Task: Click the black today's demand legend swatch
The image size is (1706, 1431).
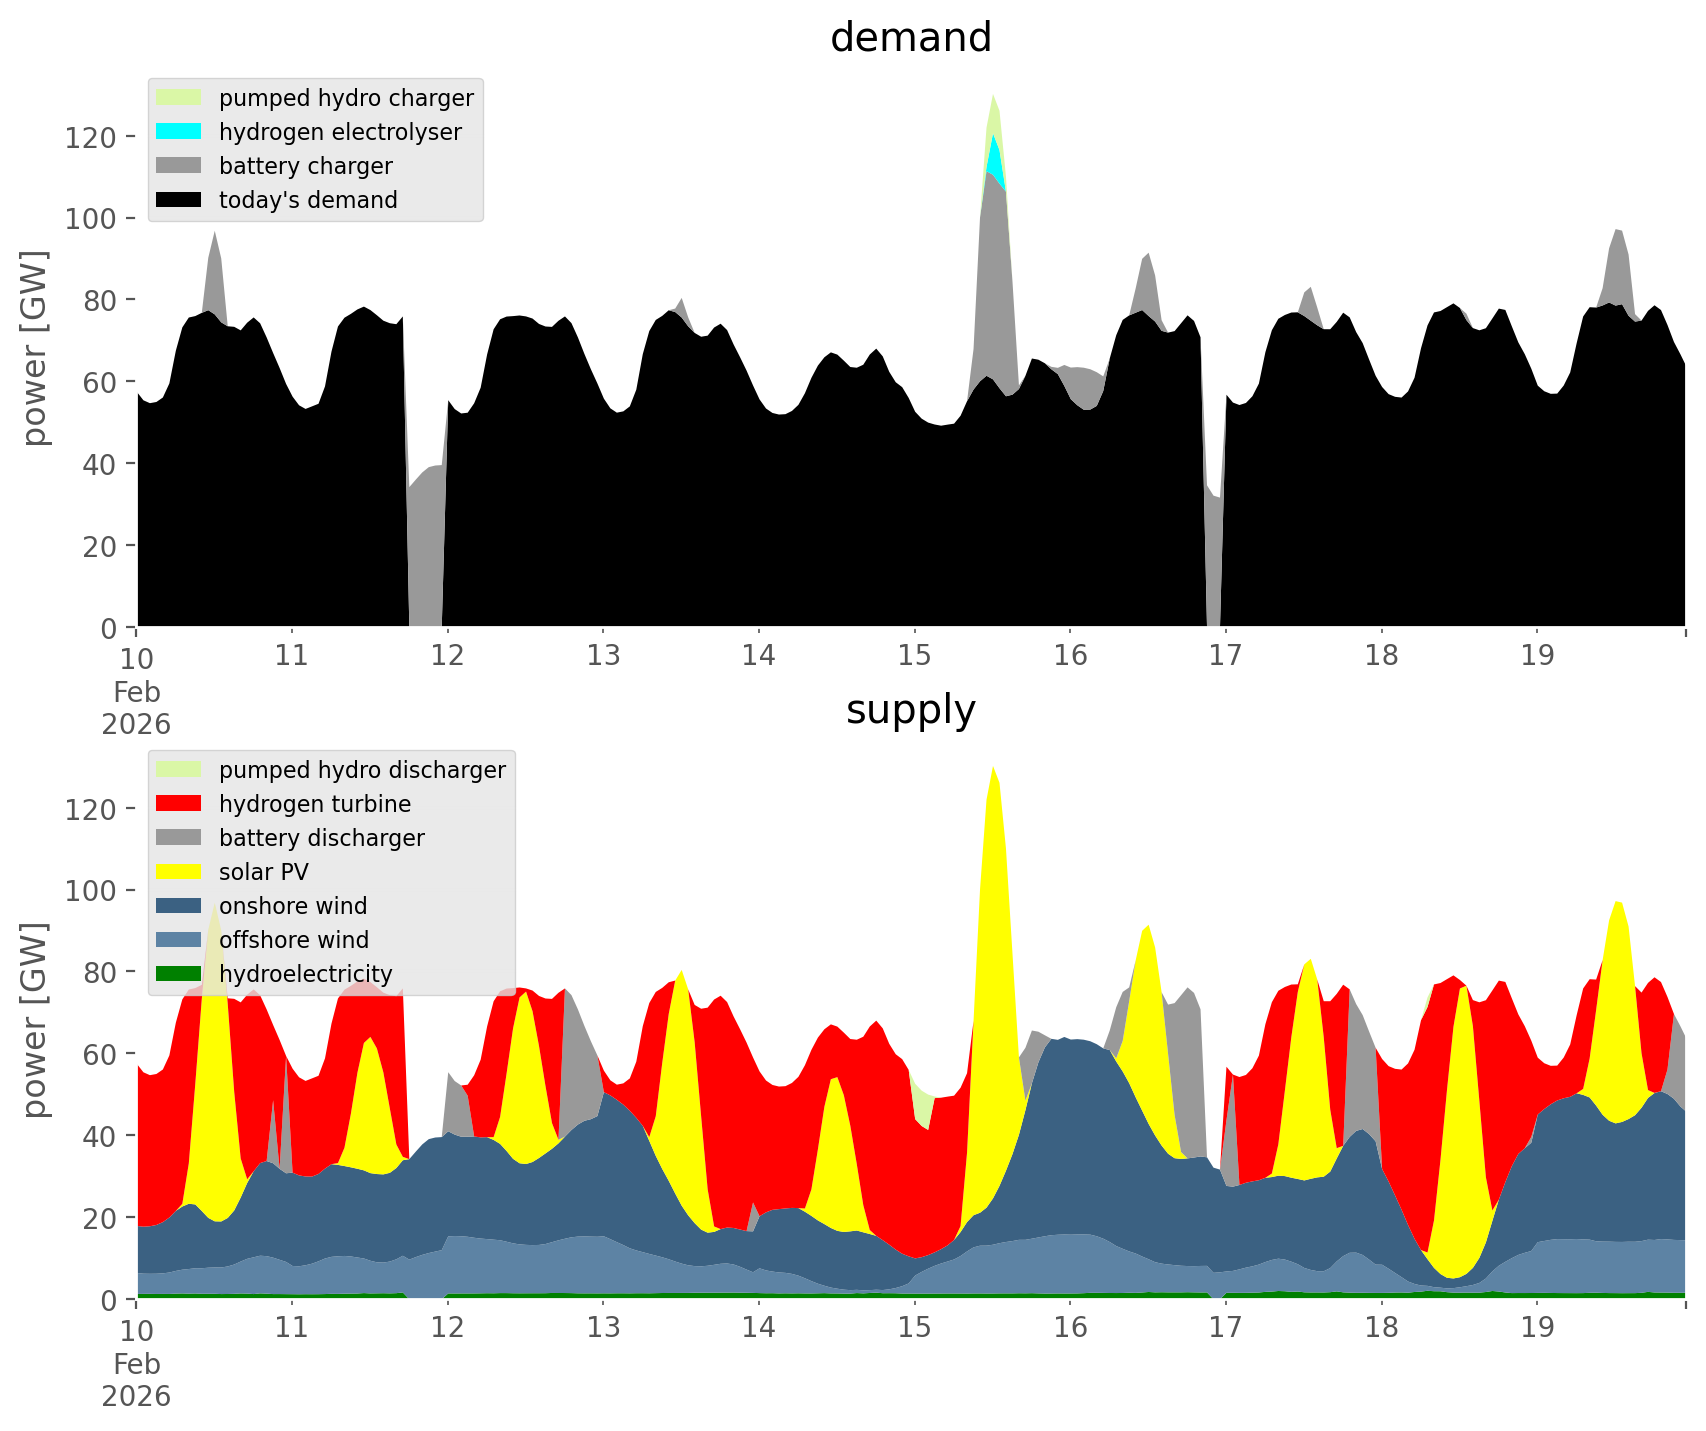Action: pos(179,200)
